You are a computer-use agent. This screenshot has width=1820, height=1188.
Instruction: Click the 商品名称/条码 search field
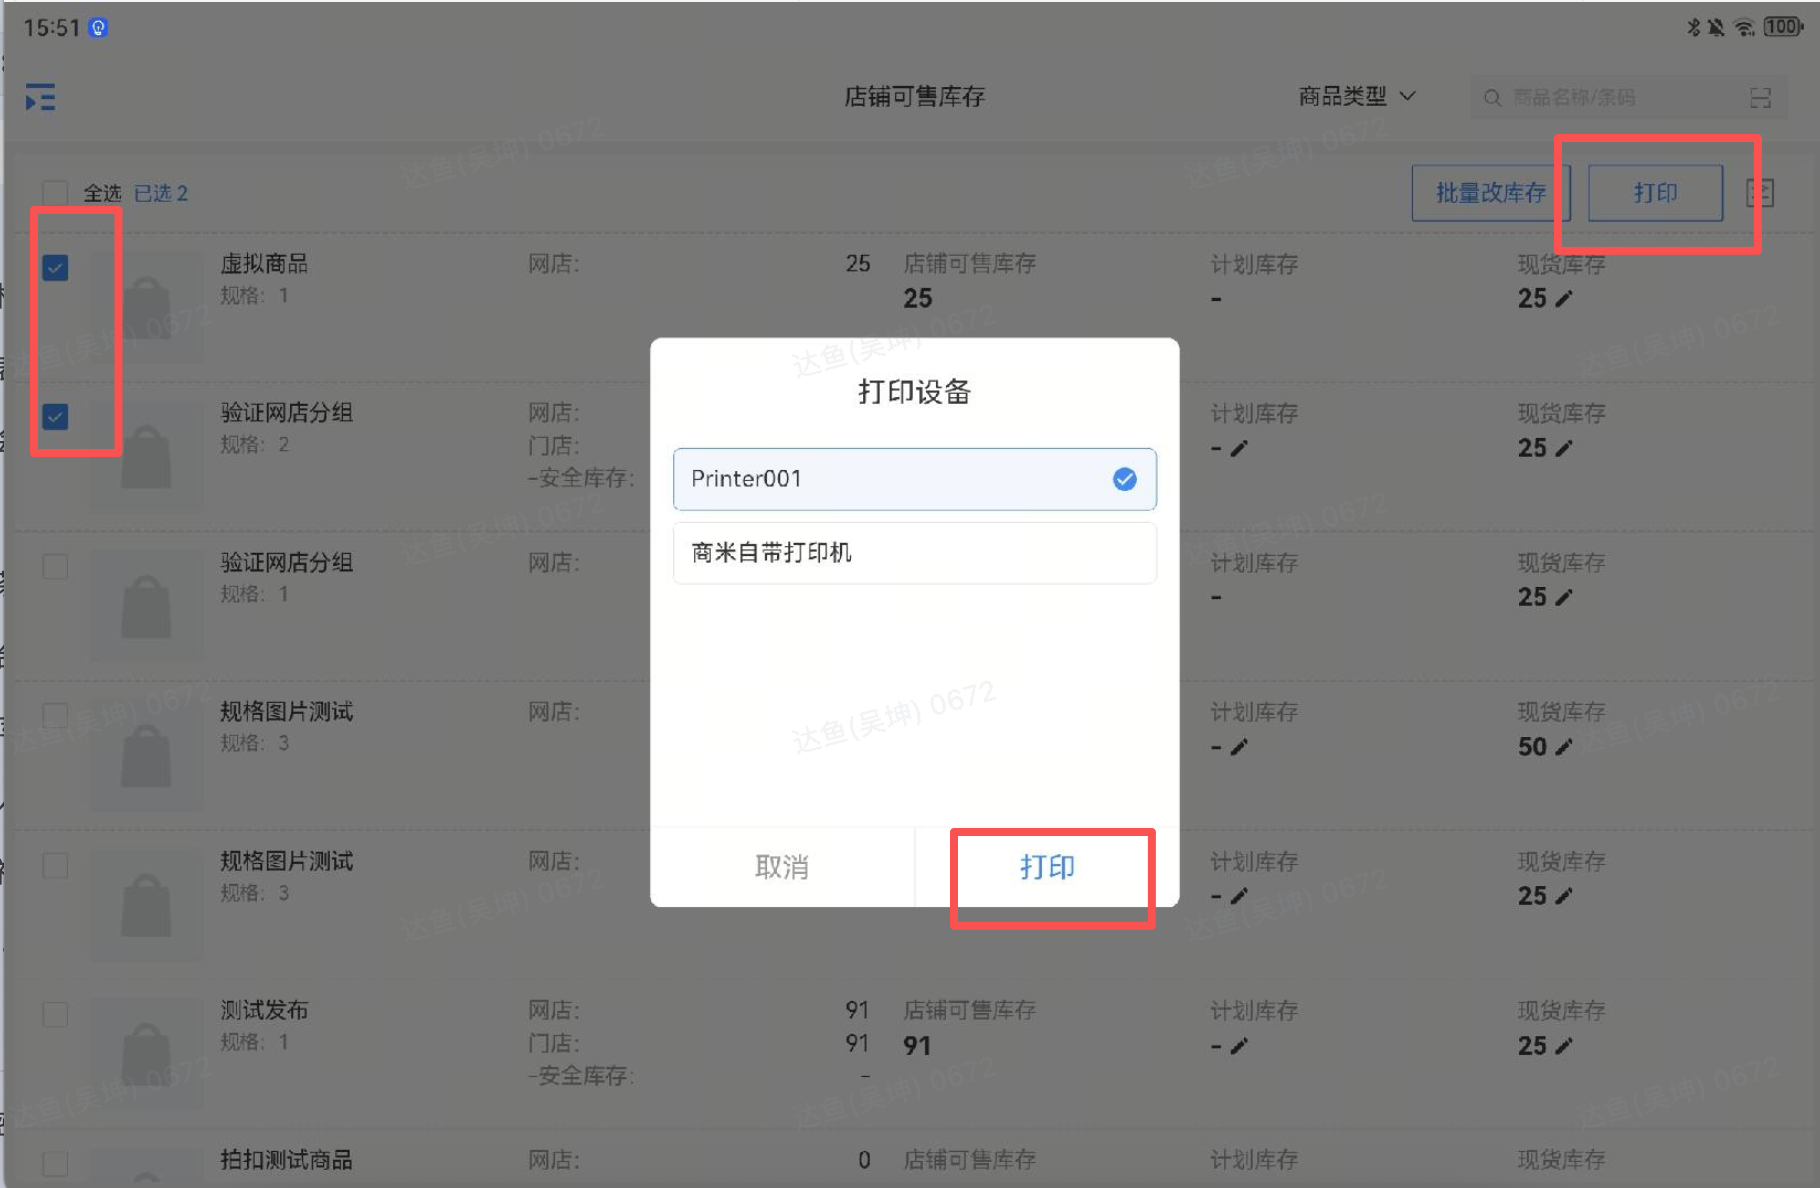(x=1620, y=97)
